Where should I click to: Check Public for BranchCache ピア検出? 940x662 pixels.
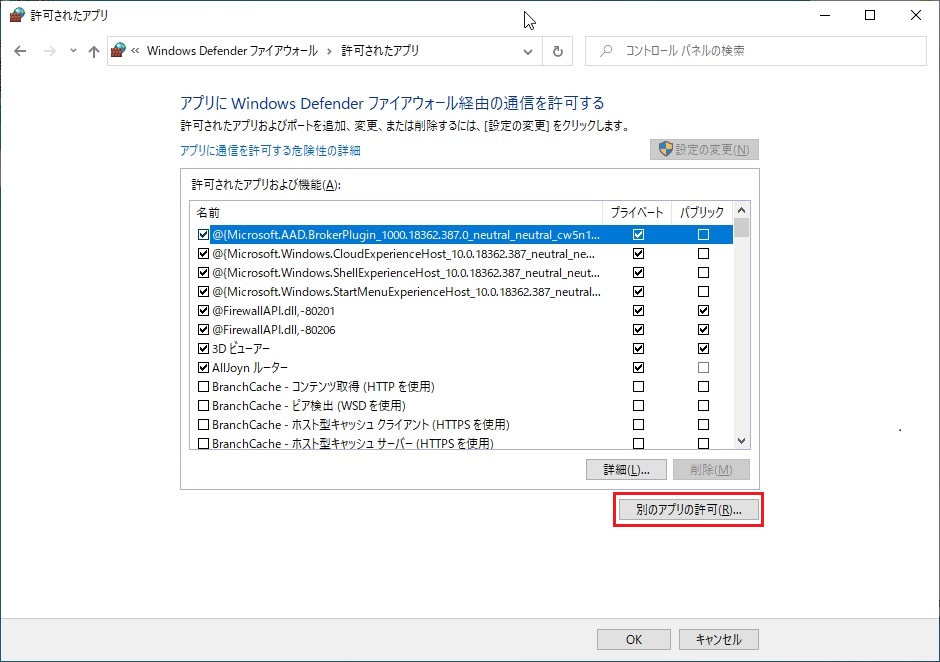pyautogui.click(x=703, y=405)
